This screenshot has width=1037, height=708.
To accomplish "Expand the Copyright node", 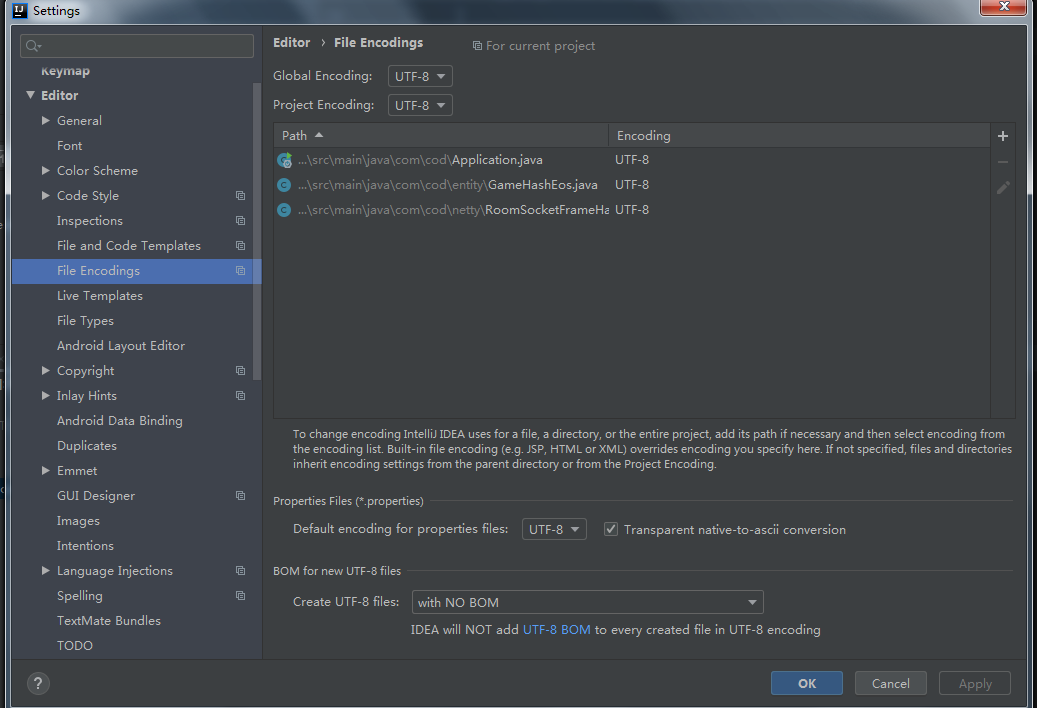I will pos(46,371).
